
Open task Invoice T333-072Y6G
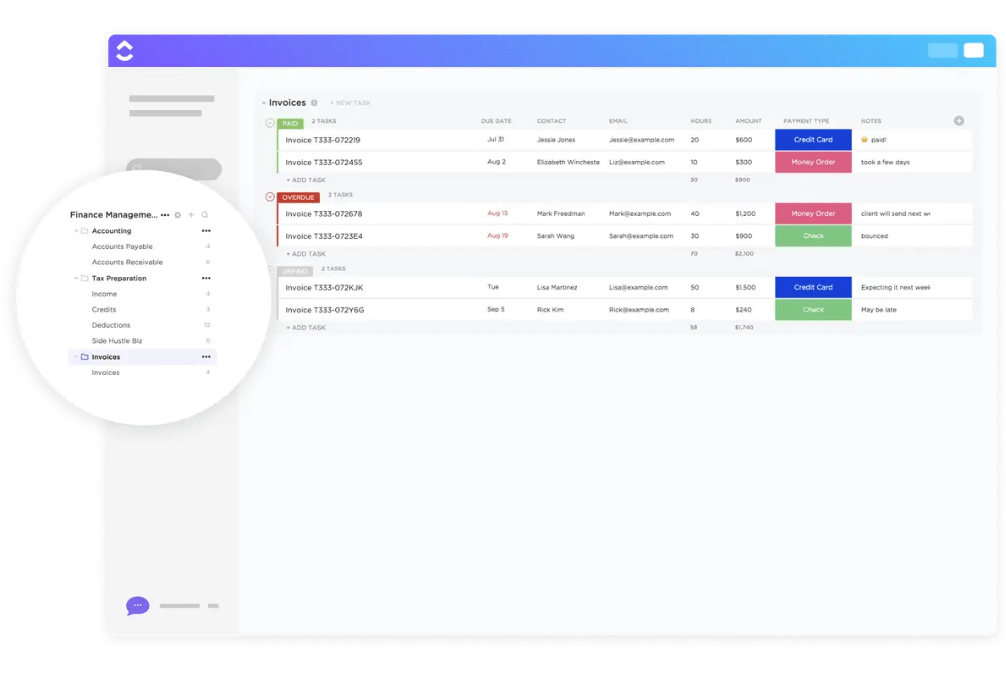click(x=325, y=310)
